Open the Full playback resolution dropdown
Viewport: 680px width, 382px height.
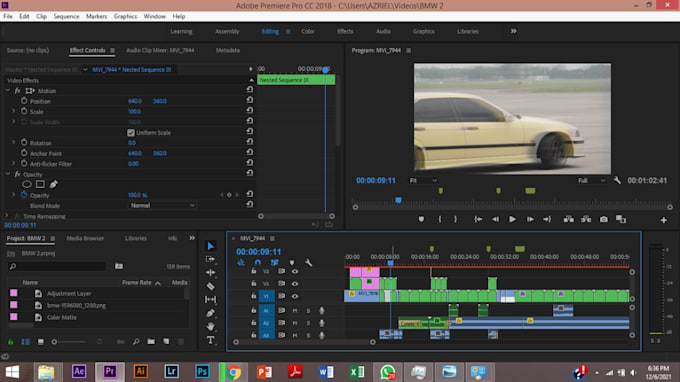pyautogui.click(x=591, y=180)
